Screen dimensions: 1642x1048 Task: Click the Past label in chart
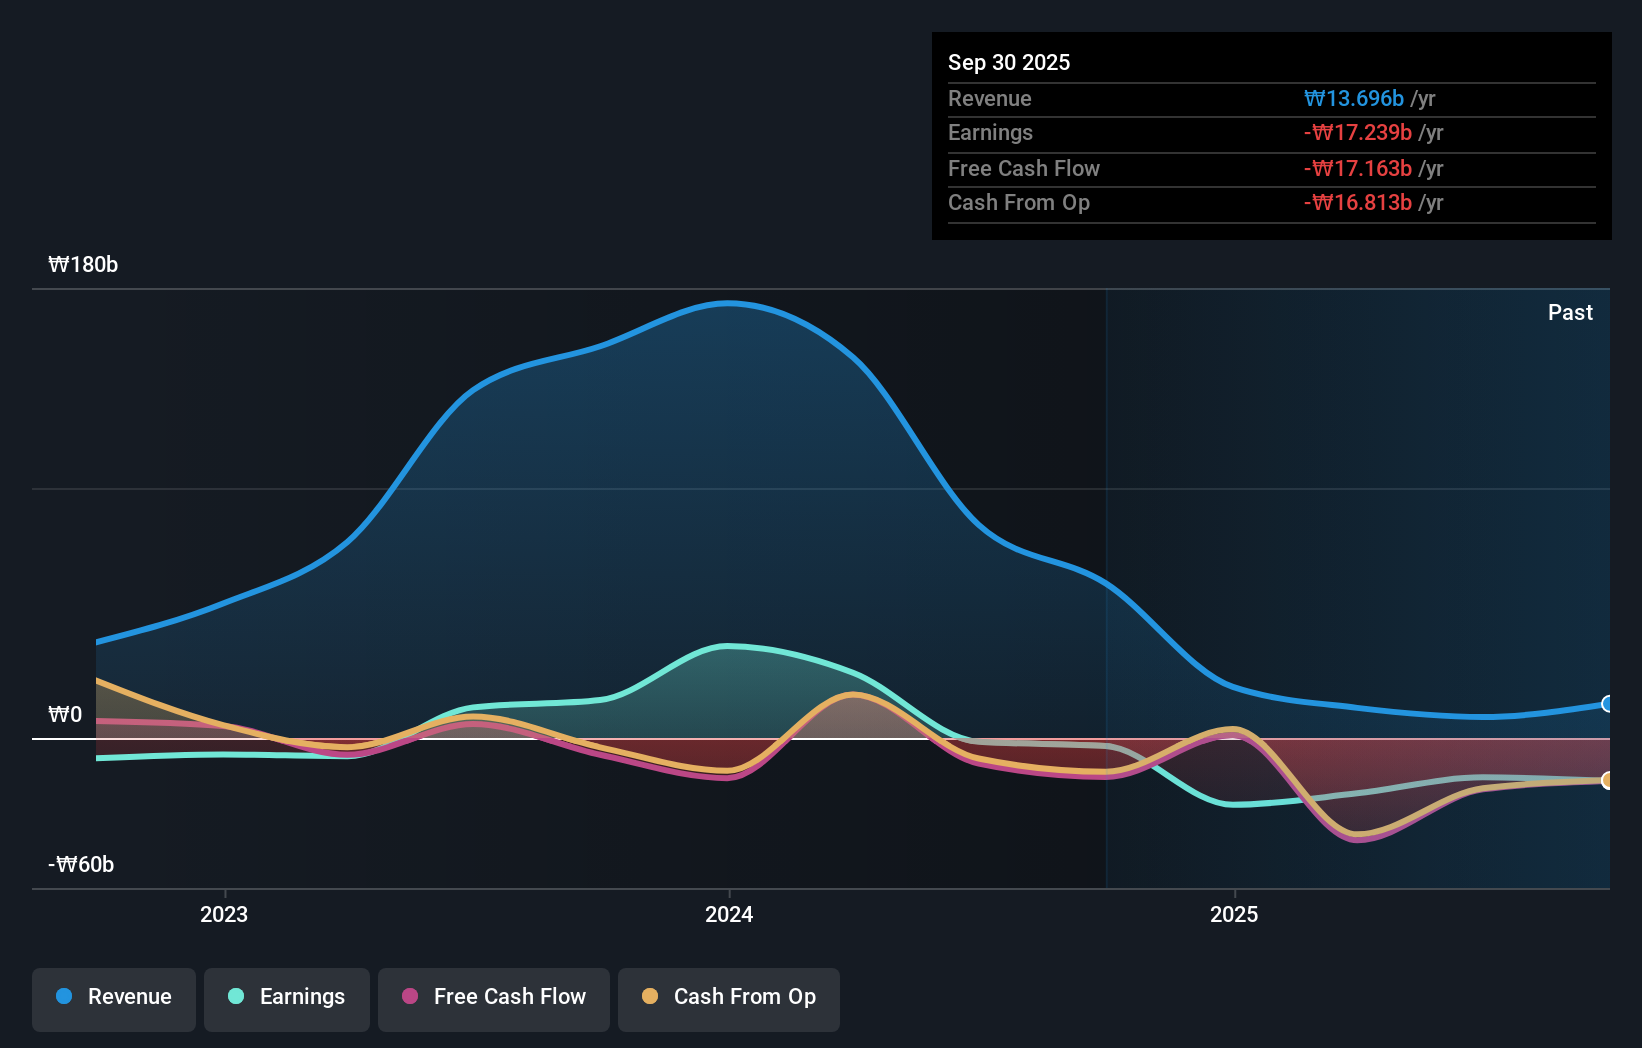(x=1570, y=312)
